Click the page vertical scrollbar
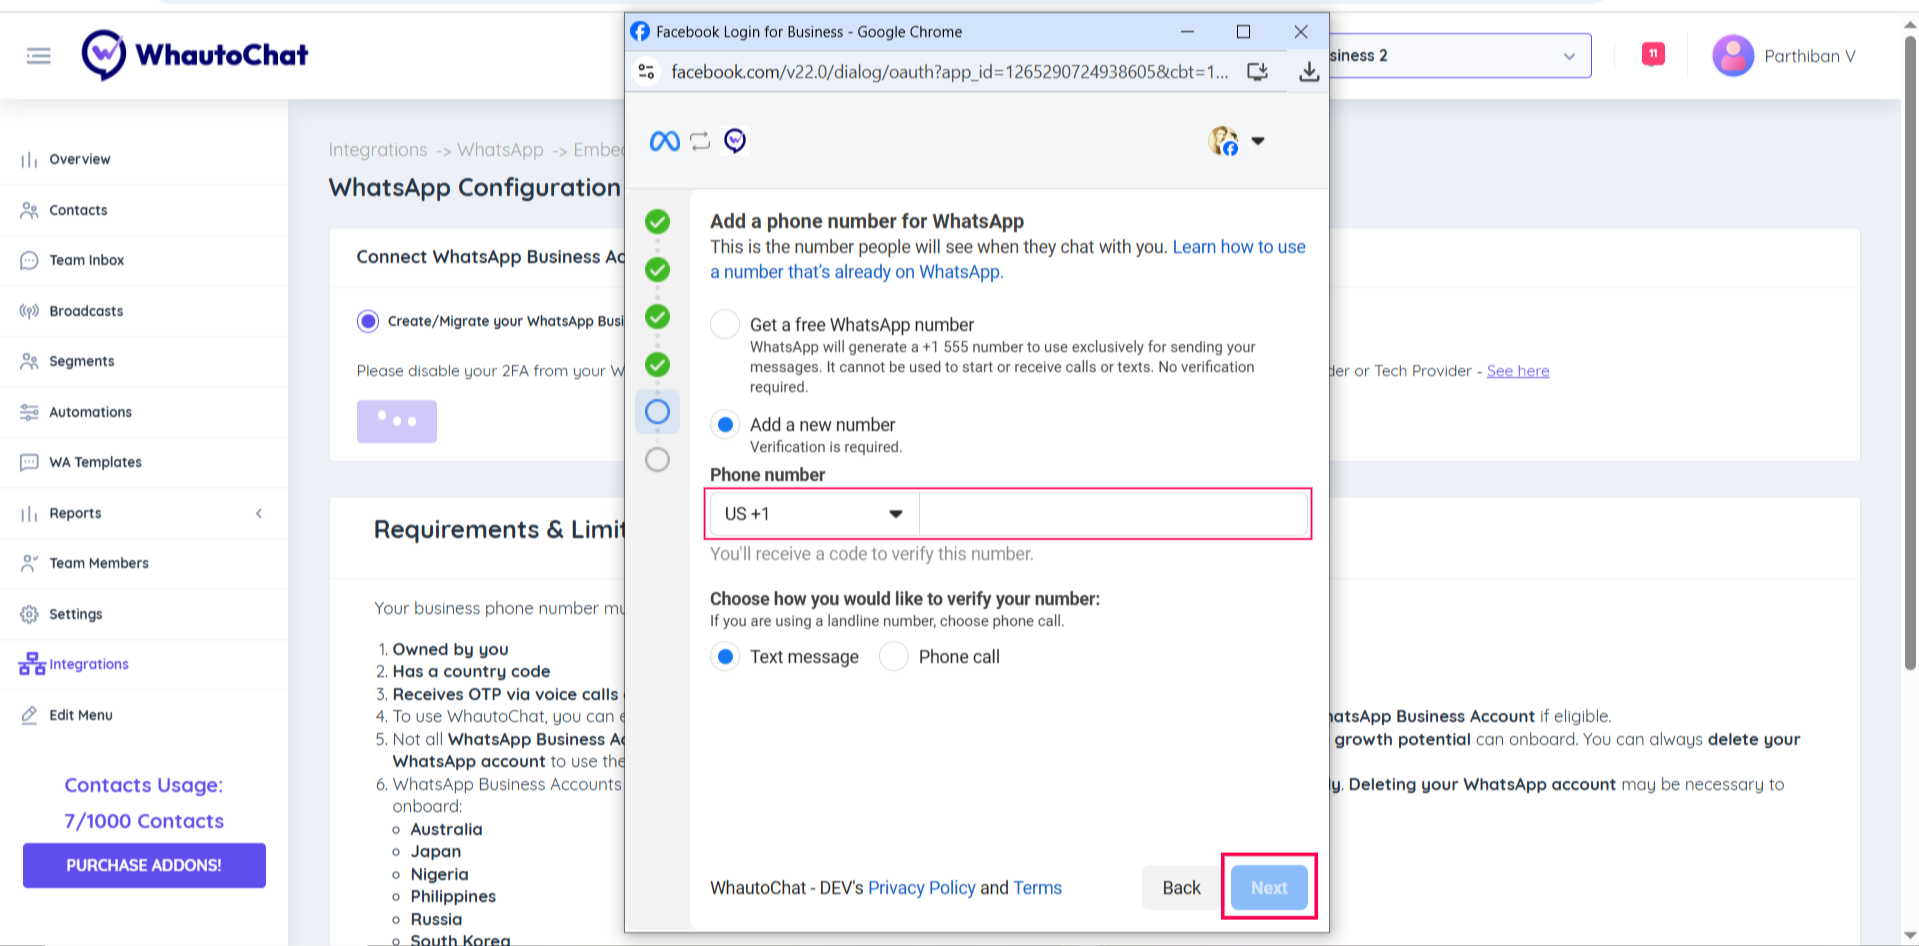 1910,352
